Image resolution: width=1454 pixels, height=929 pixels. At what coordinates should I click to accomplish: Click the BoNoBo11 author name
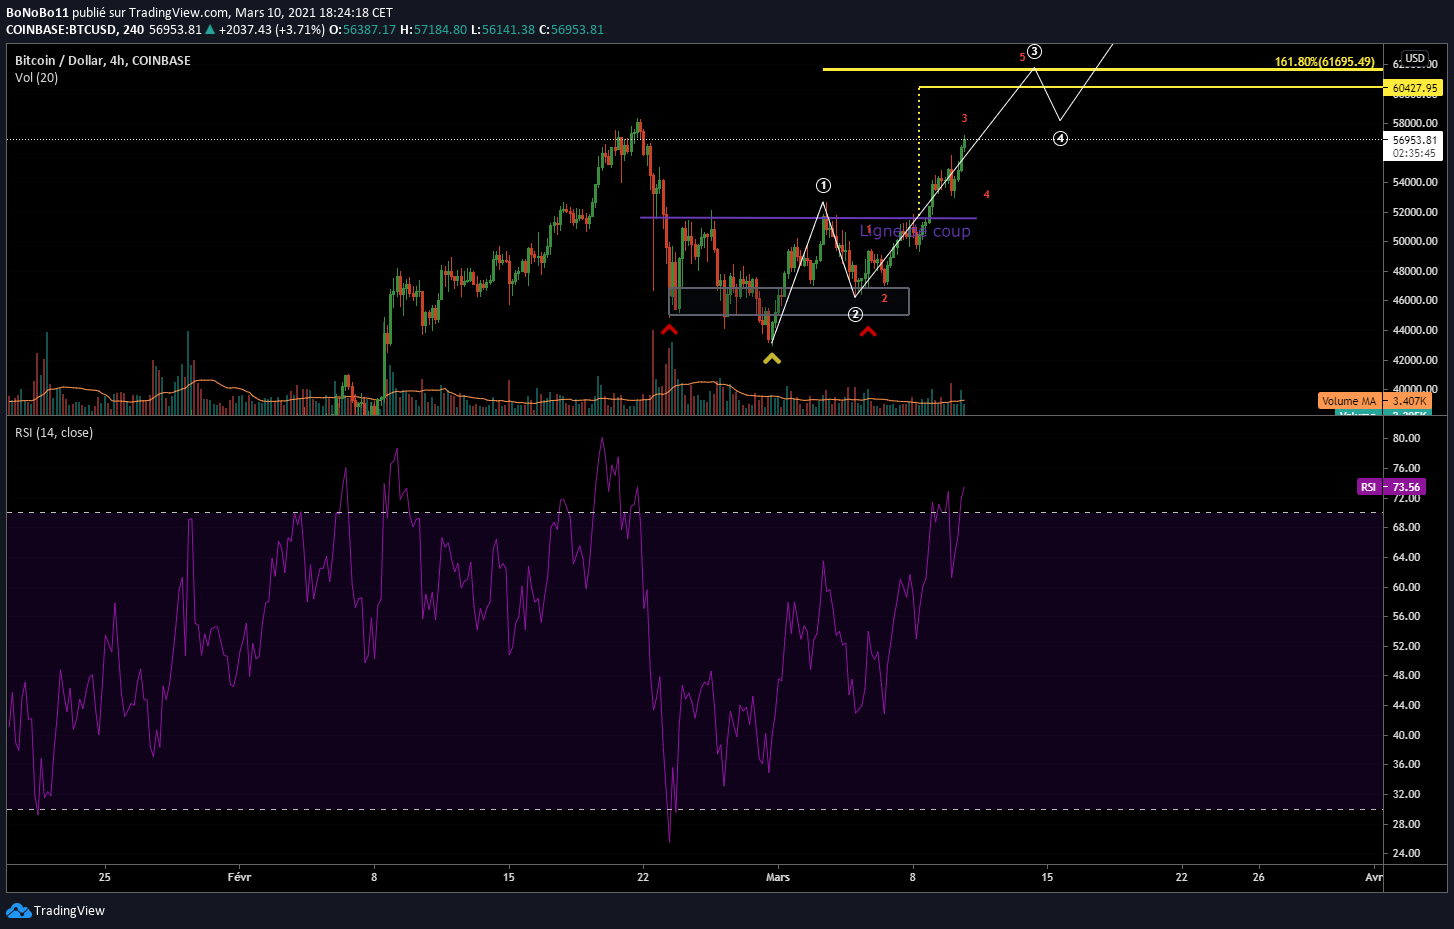click(37, 13)
